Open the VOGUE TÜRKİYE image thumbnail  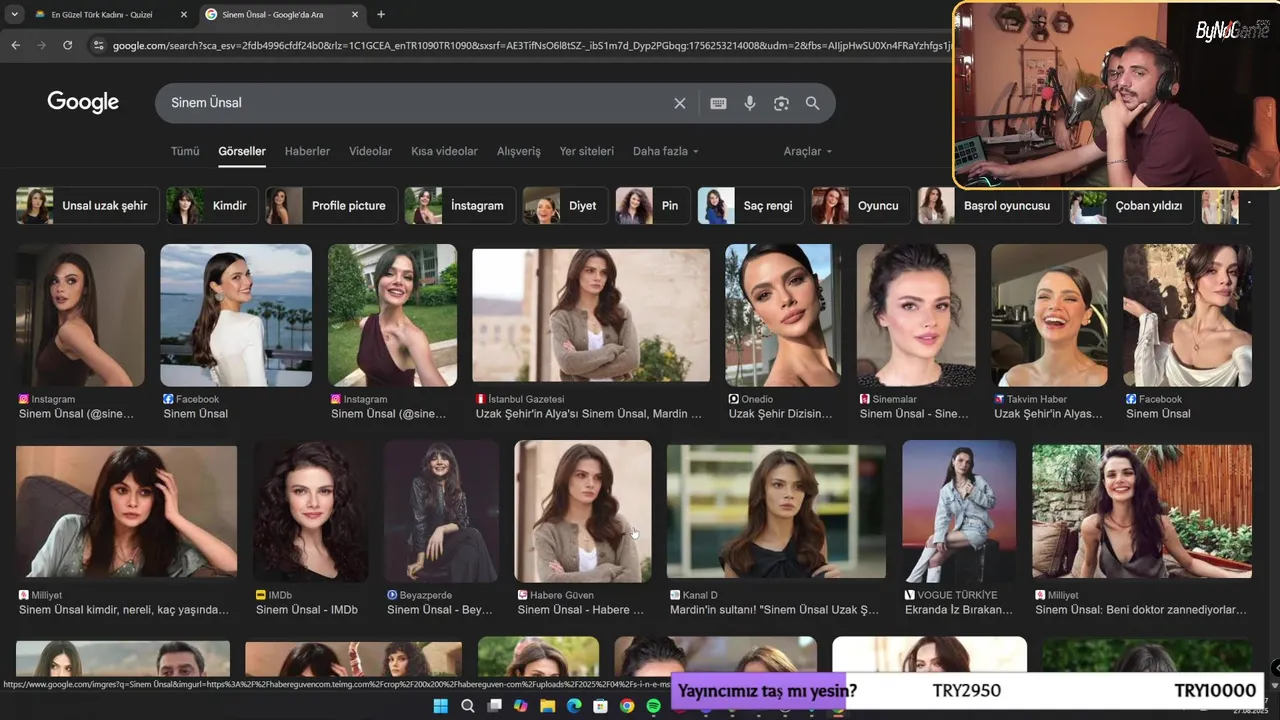(959, 511)
